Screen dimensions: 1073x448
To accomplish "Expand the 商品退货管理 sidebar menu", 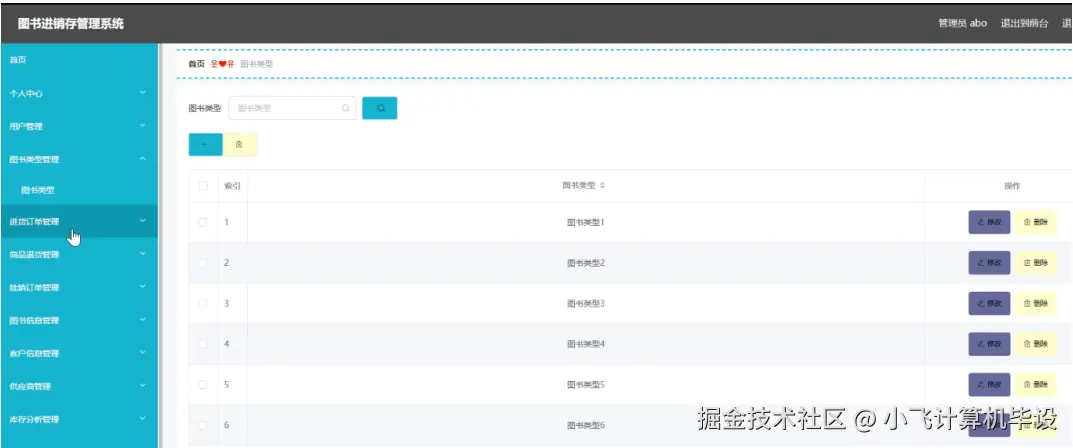I will (x=79, y=254).
